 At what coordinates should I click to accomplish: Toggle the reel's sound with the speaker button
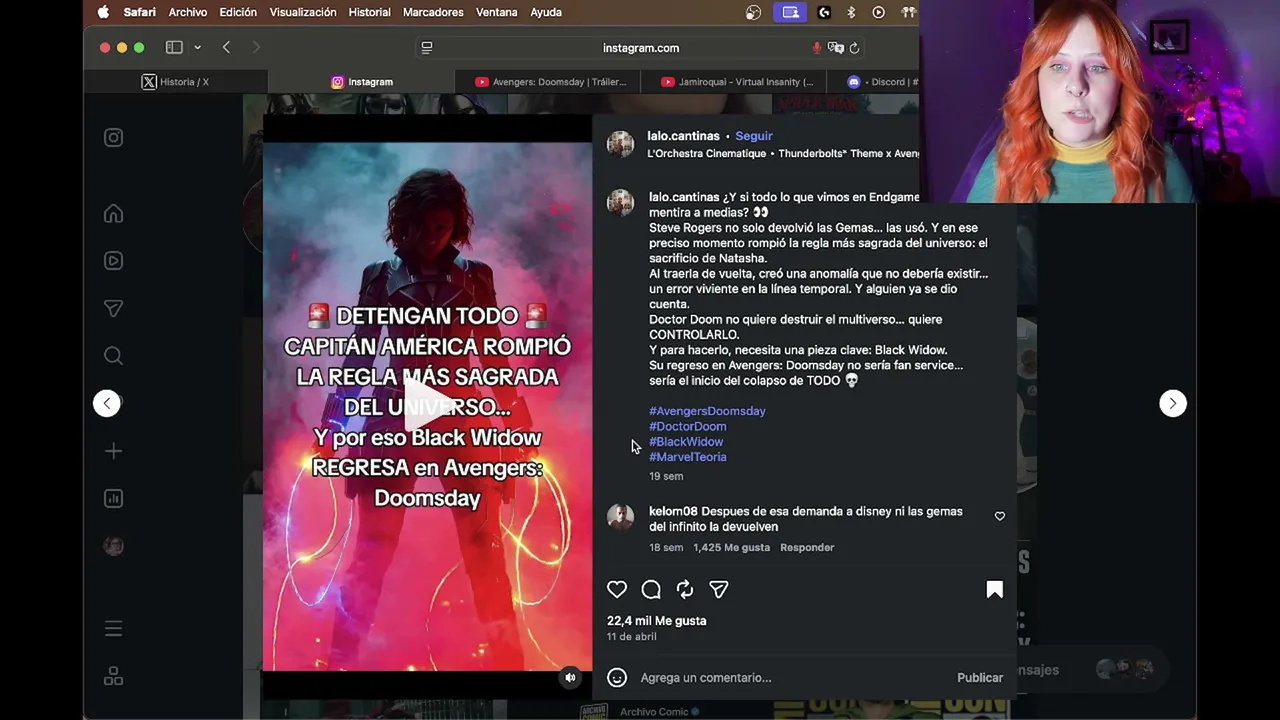(x=570, y=677)
